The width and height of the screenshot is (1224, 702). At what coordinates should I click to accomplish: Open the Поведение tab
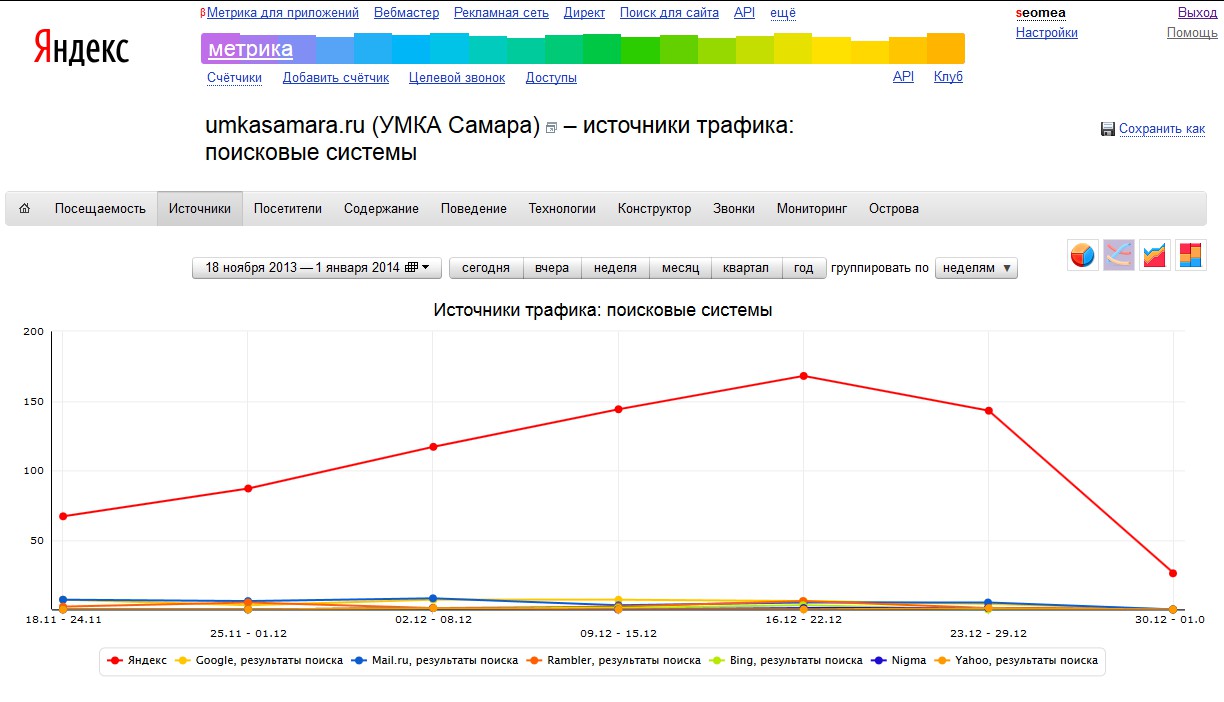pyautogui.click(x=474, y=208)
